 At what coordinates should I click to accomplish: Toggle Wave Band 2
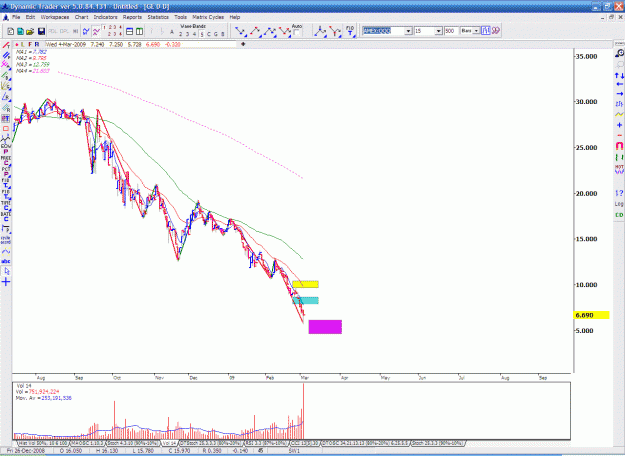[x=181, y=34]
